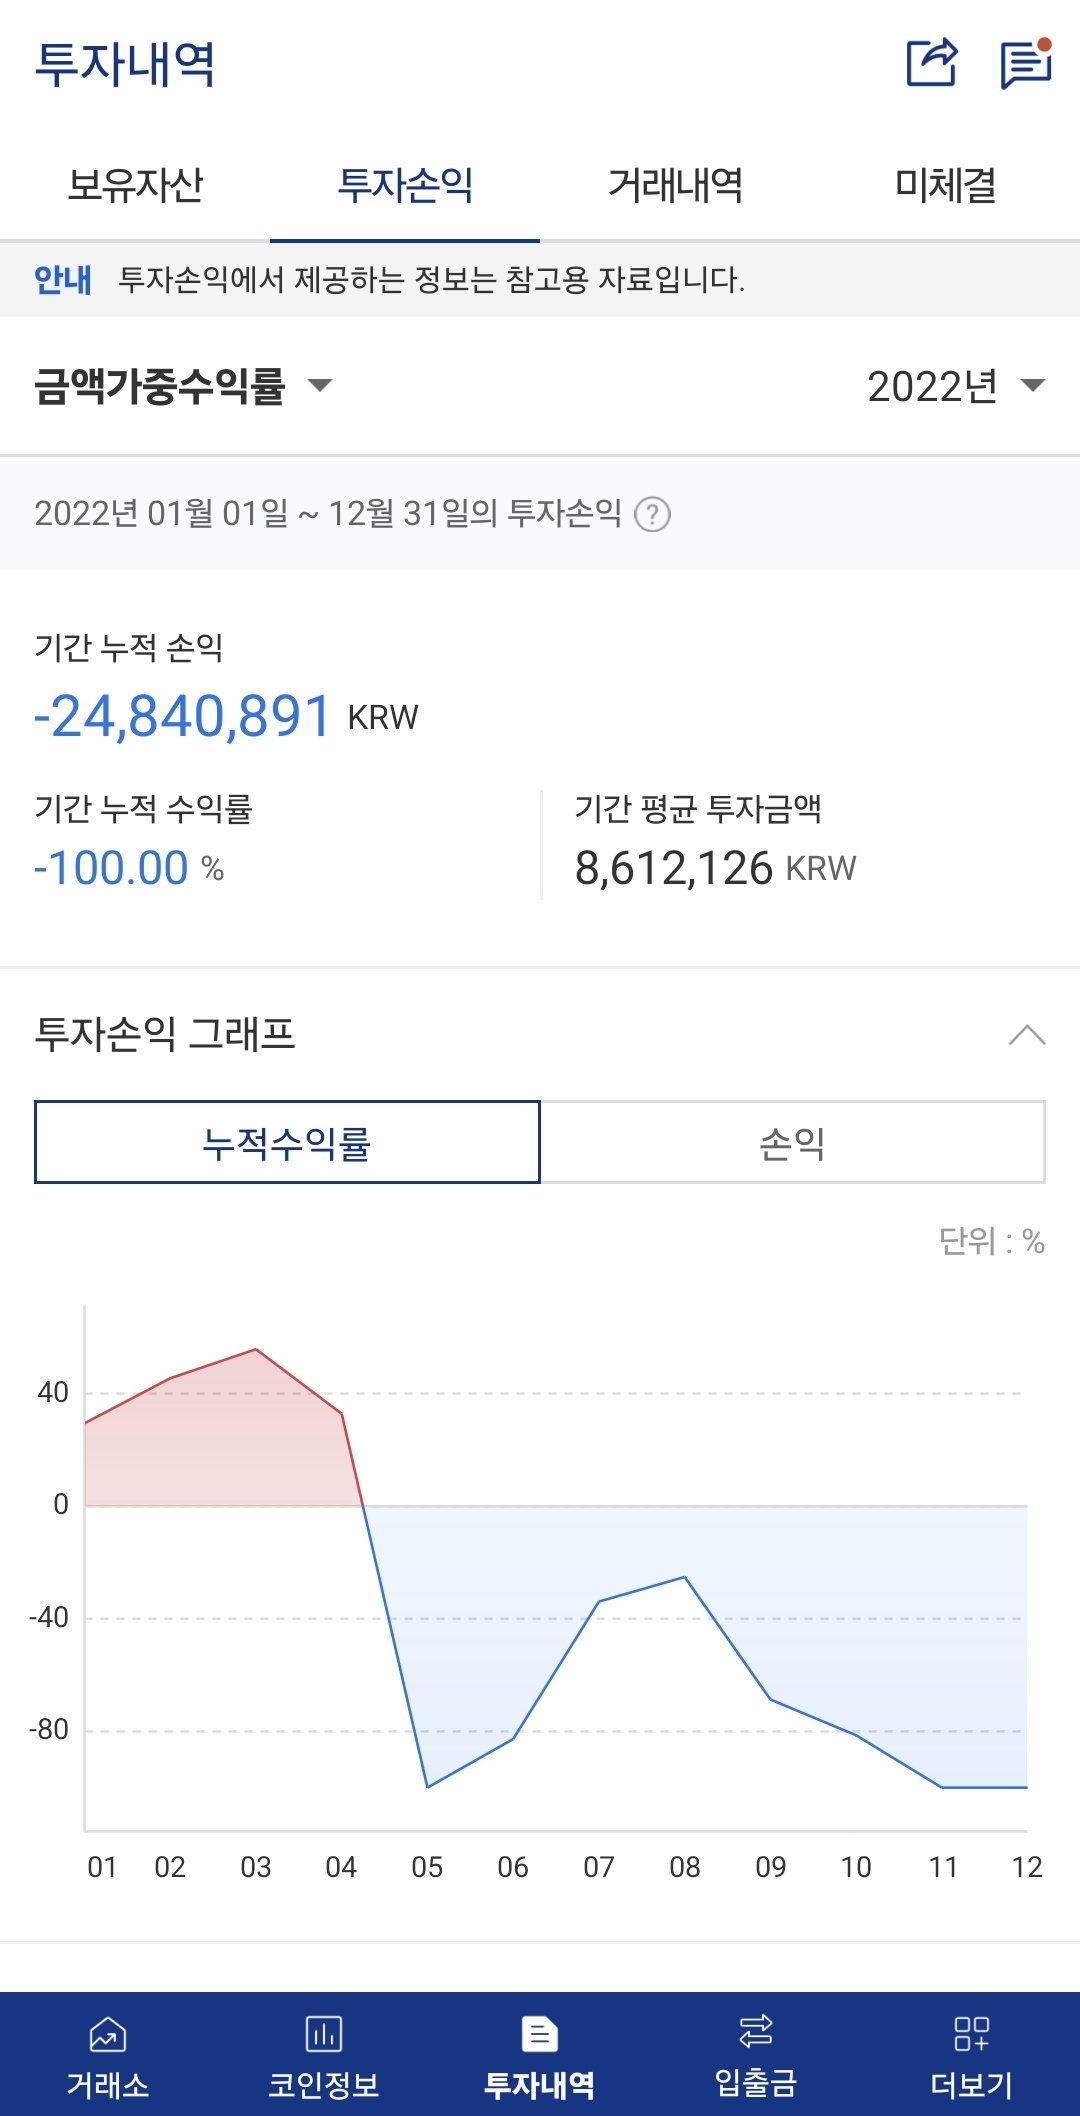1080x2116 pixels.
Task: Open the 금액가중수익률 dropdown
Action: pos(183,386)
